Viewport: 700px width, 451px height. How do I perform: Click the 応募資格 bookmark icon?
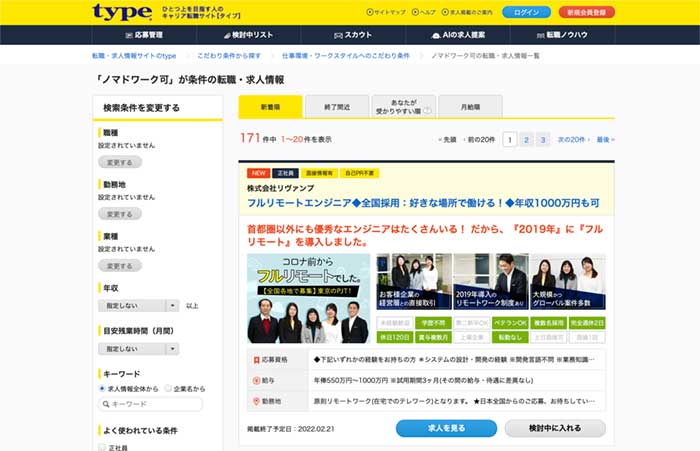(256, 360)
